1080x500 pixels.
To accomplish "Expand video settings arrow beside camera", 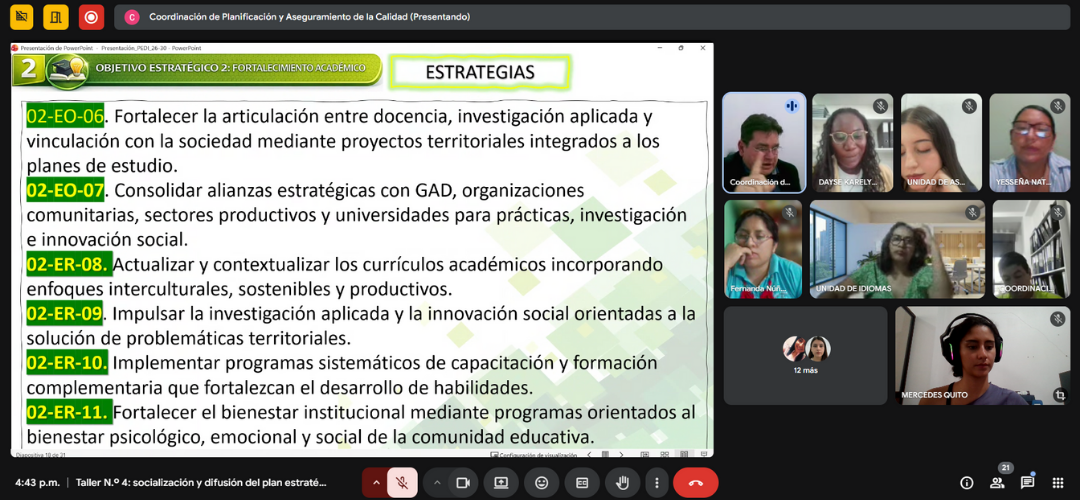I will coord(437,483).
